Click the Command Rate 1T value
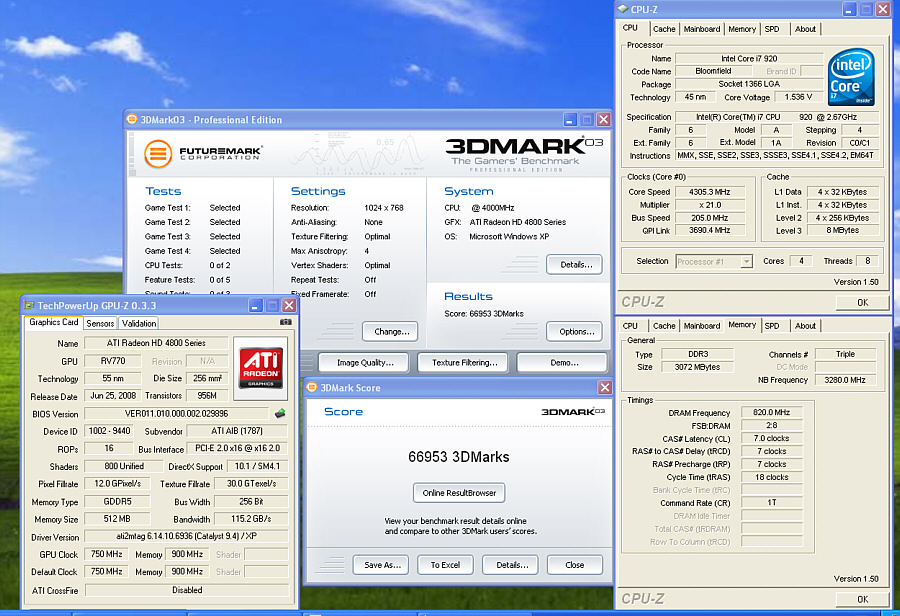 (x=771, y=503)
